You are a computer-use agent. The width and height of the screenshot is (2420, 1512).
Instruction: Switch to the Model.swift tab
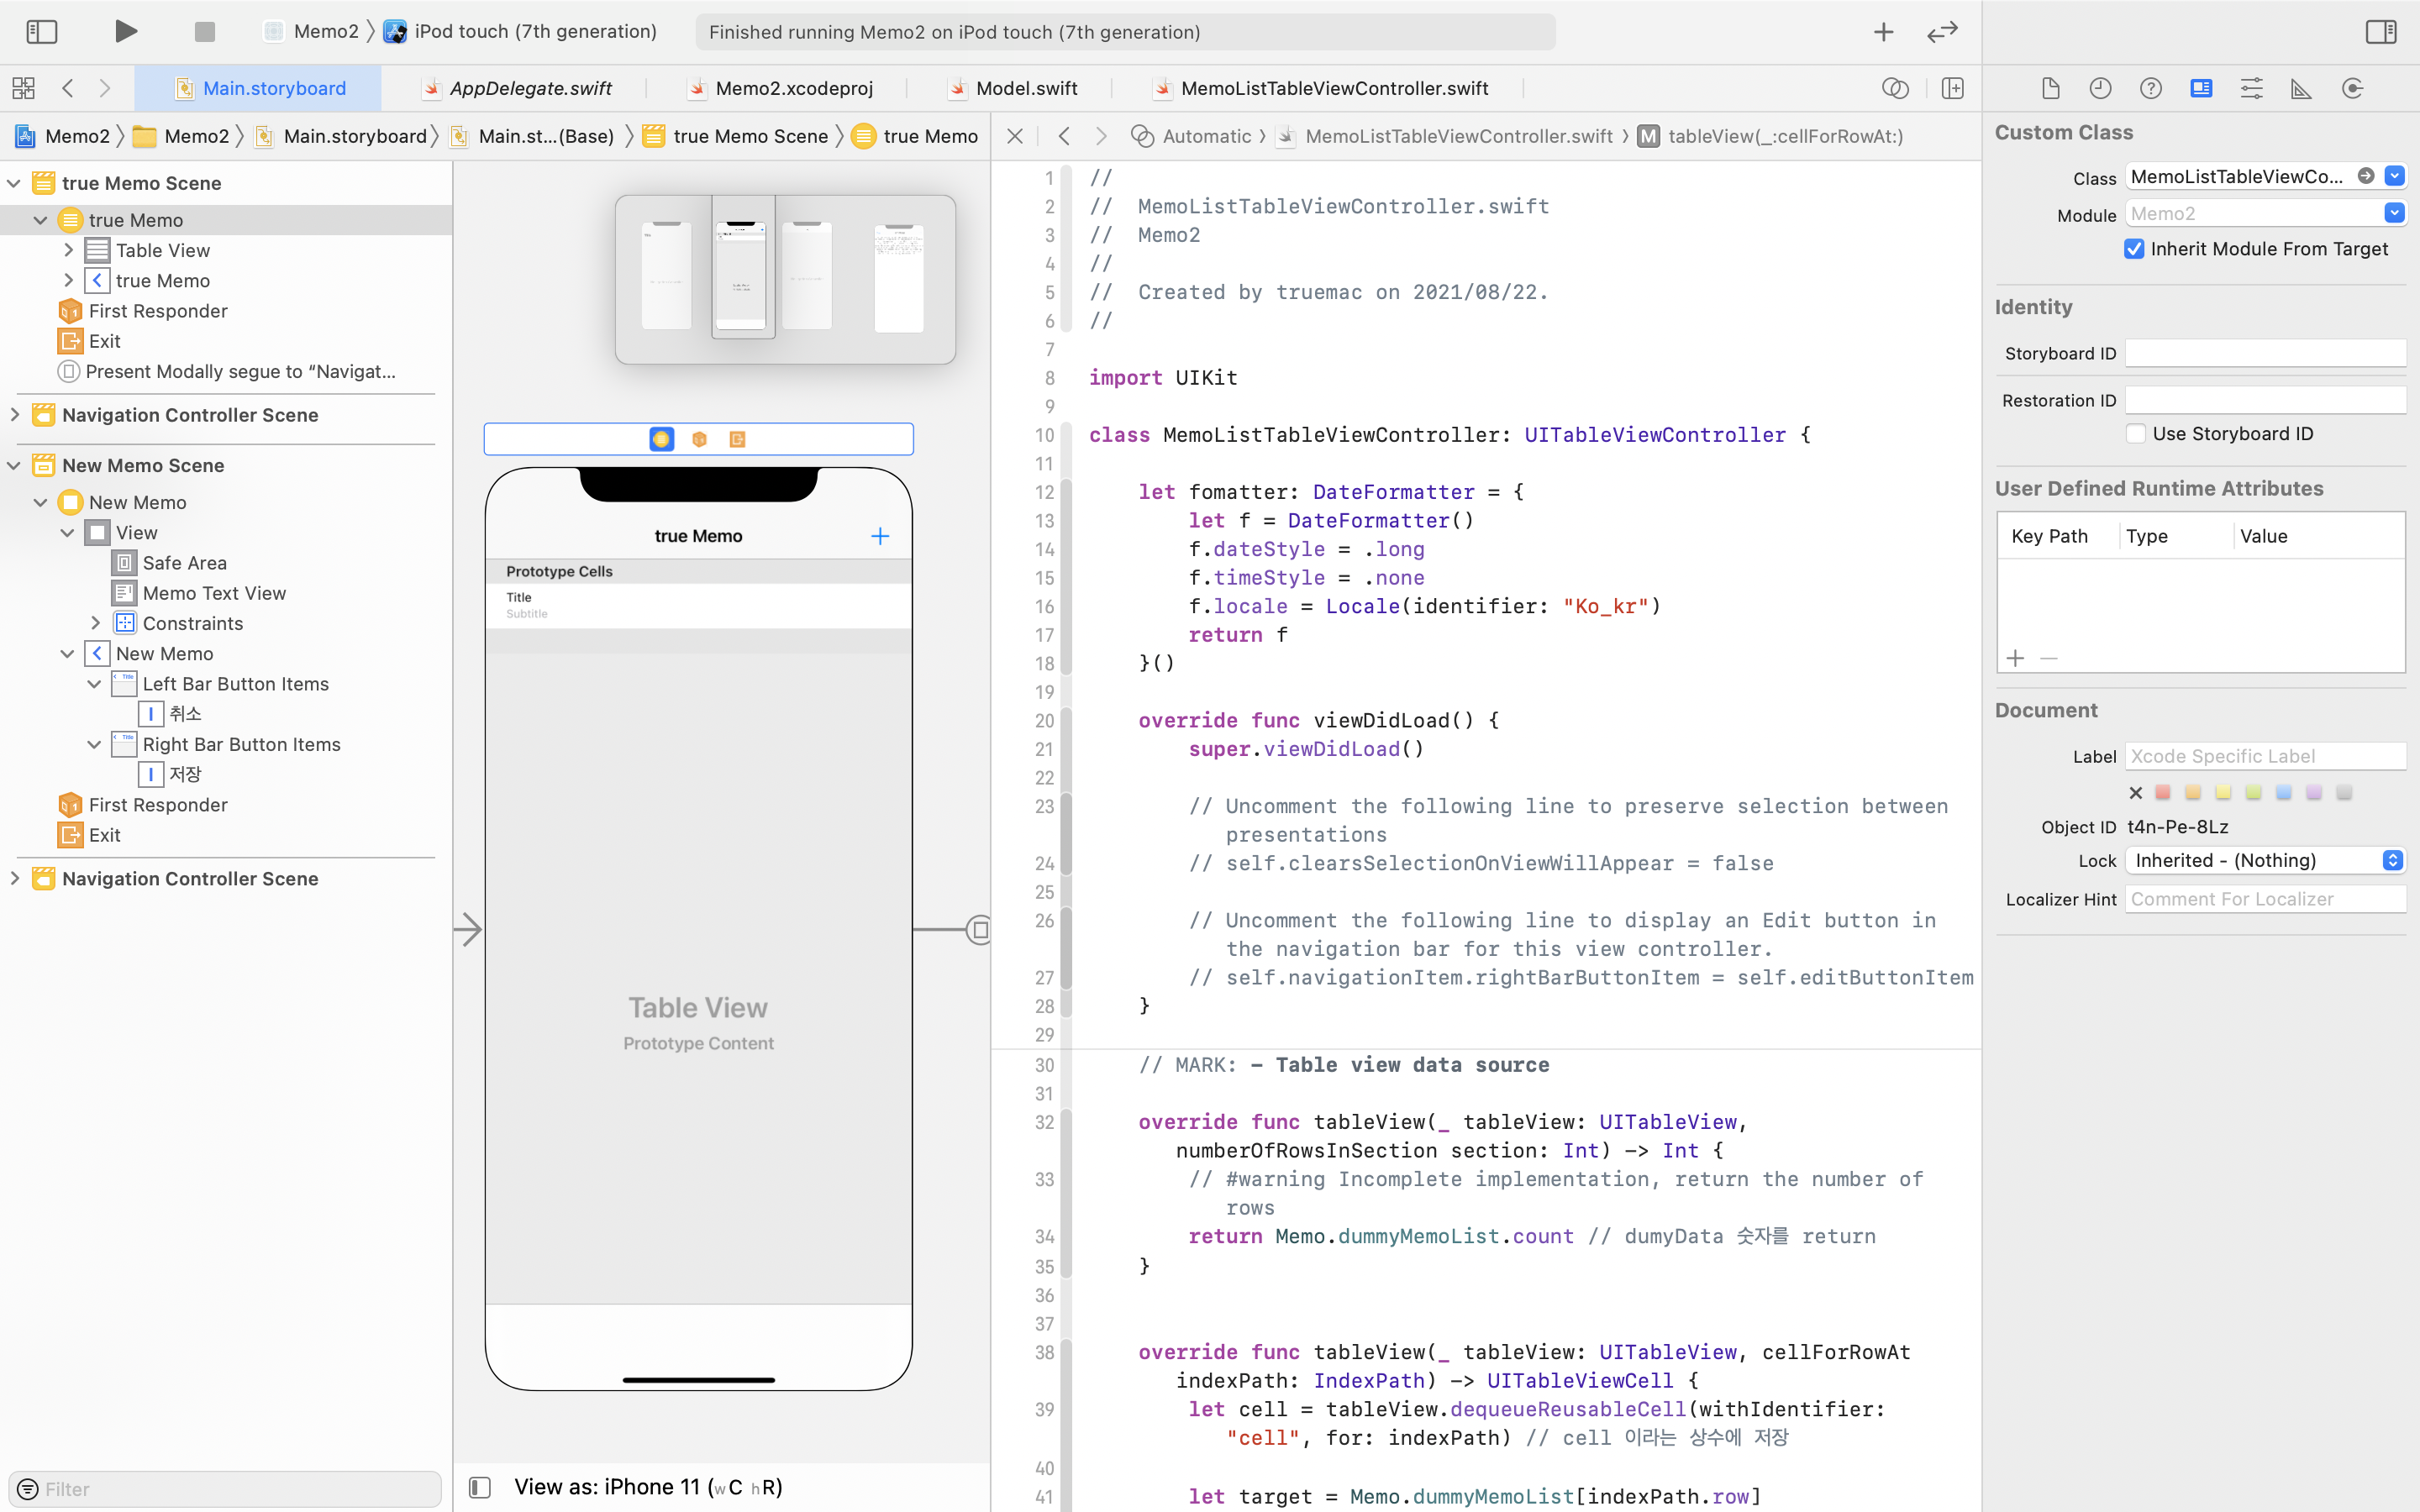coord(1025,88)
